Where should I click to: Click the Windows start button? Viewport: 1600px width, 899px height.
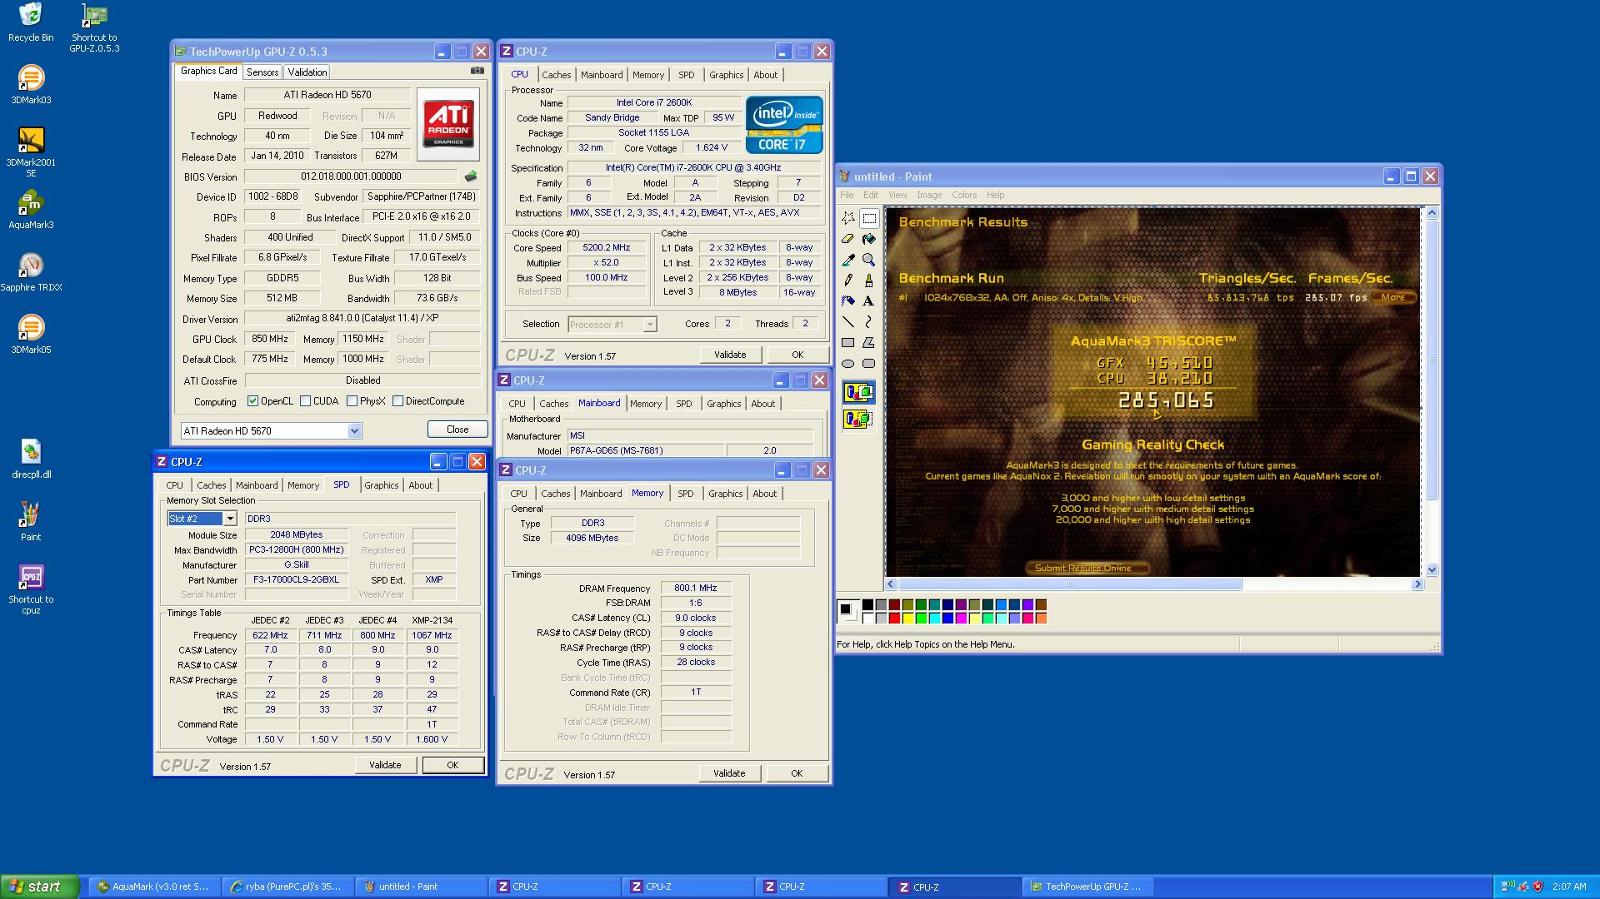(39, 886)
